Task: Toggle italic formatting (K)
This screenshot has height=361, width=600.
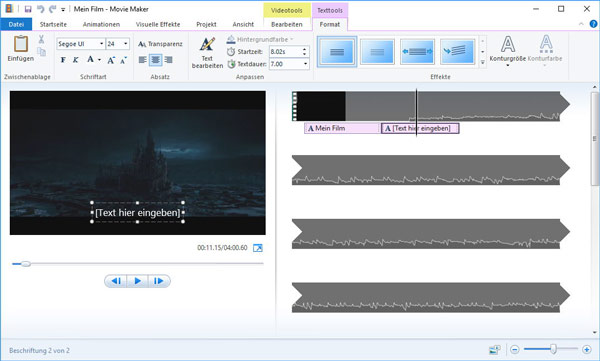Action: pyautogui.click(x=76, y=60)
